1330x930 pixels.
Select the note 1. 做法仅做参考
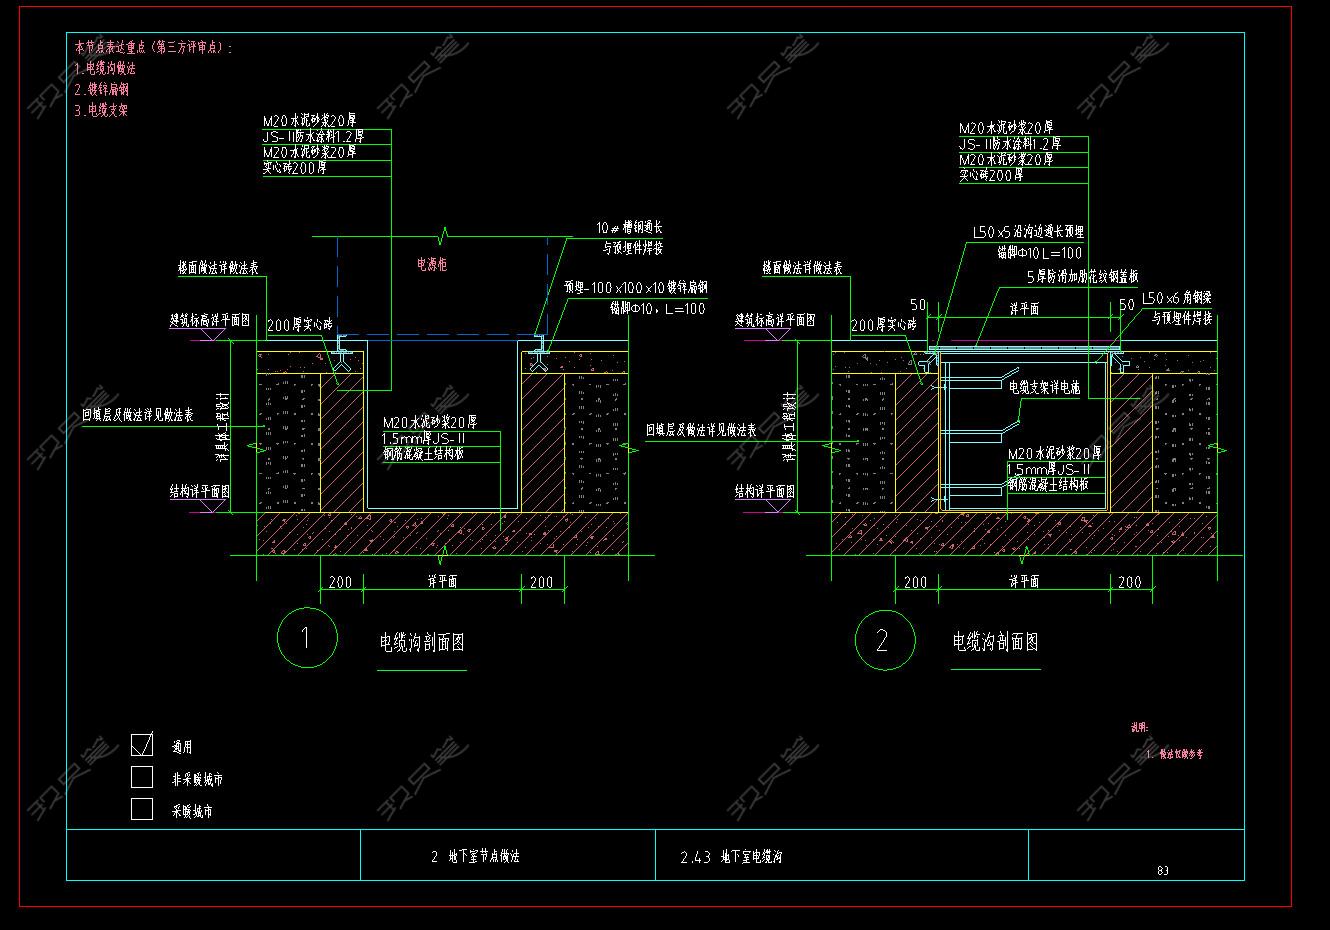click(1175, 753)
